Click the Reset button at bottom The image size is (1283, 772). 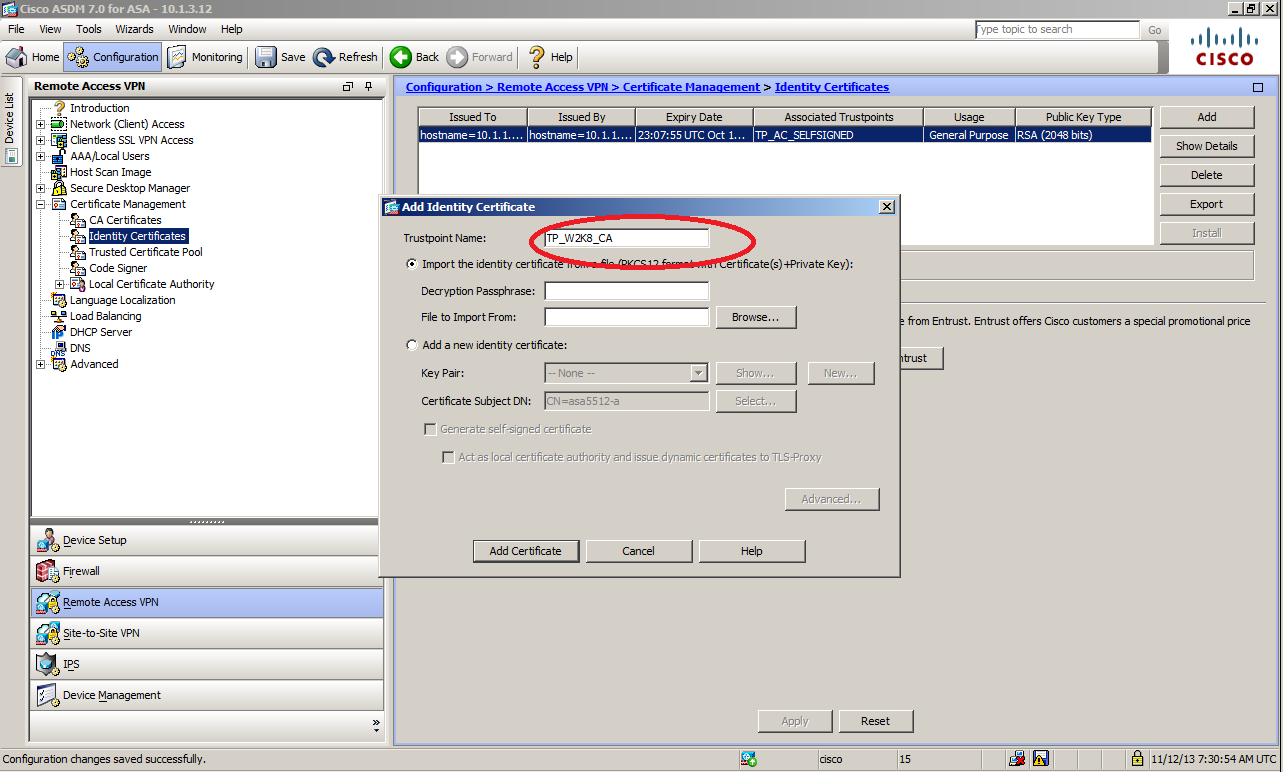point(875,721)
